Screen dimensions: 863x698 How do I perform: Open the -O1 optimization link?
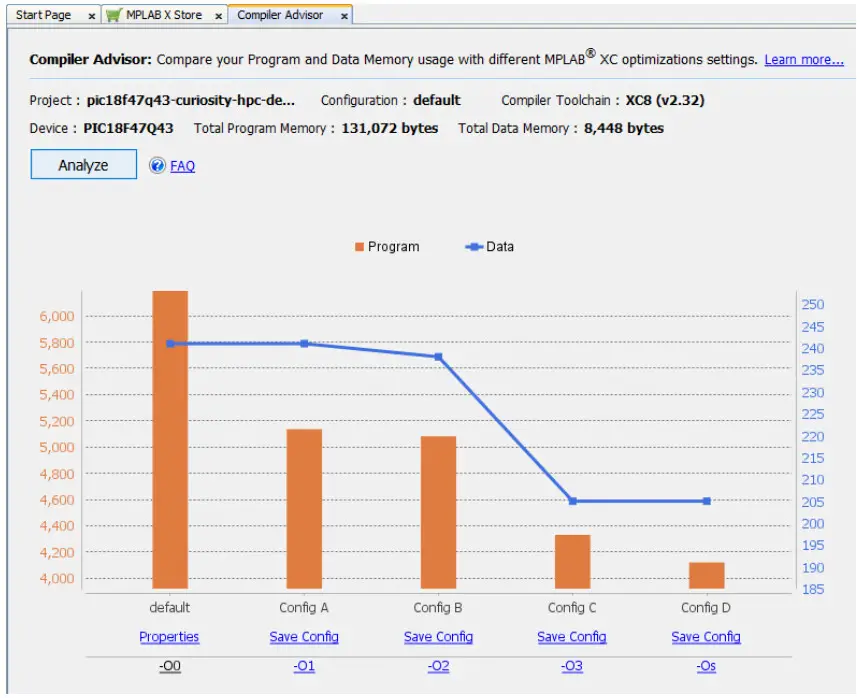point(304,666)
